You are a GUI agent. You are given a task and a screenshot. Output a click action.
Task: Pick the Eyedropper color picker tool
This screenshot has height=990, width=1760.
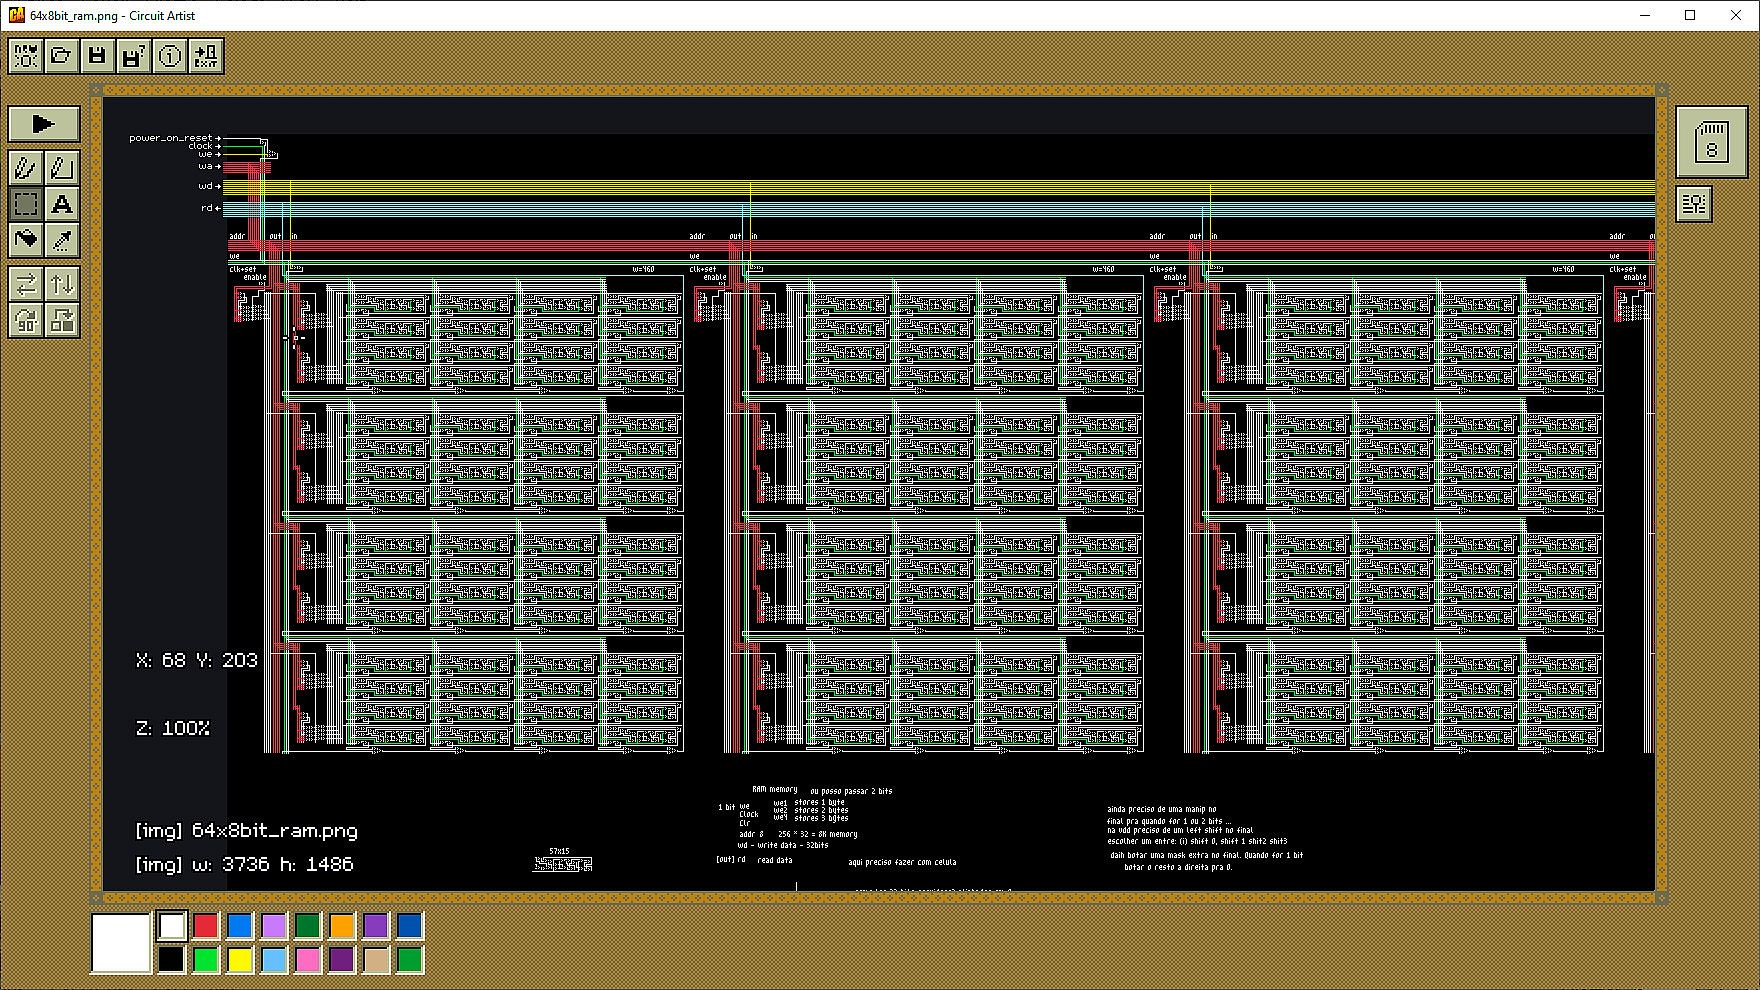(62, 240)
